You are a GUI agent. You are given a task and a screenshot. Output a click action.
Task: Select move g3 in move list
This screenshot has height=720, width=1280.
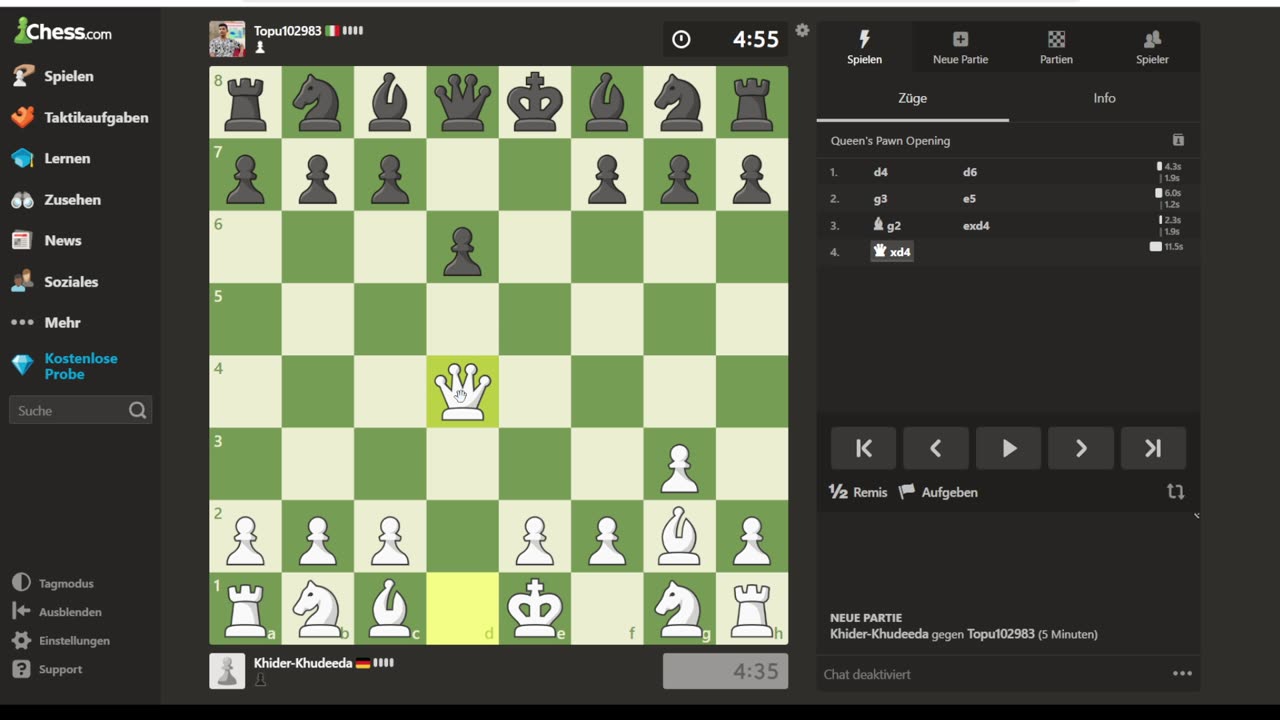click(881, 199)
